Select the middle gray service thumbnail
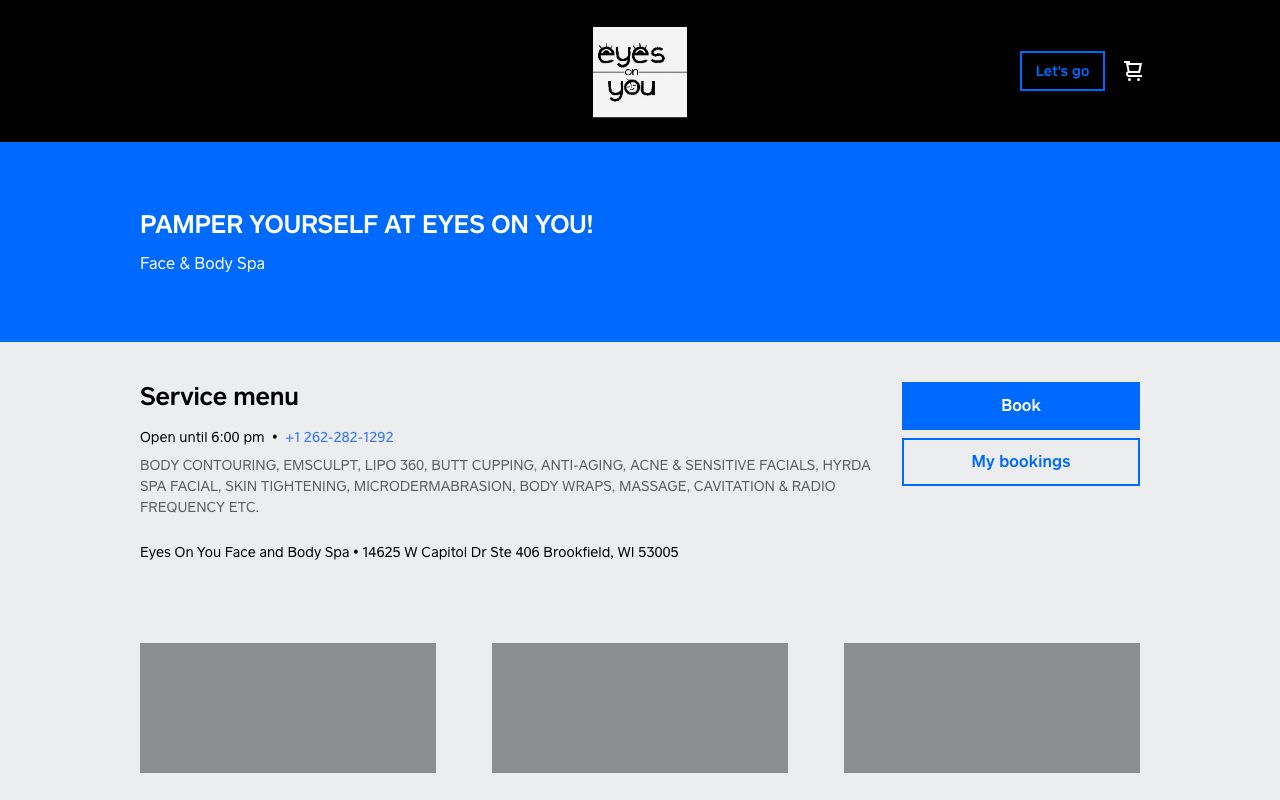The width and height of the screenshot is (1280, 800). [640, 708]
